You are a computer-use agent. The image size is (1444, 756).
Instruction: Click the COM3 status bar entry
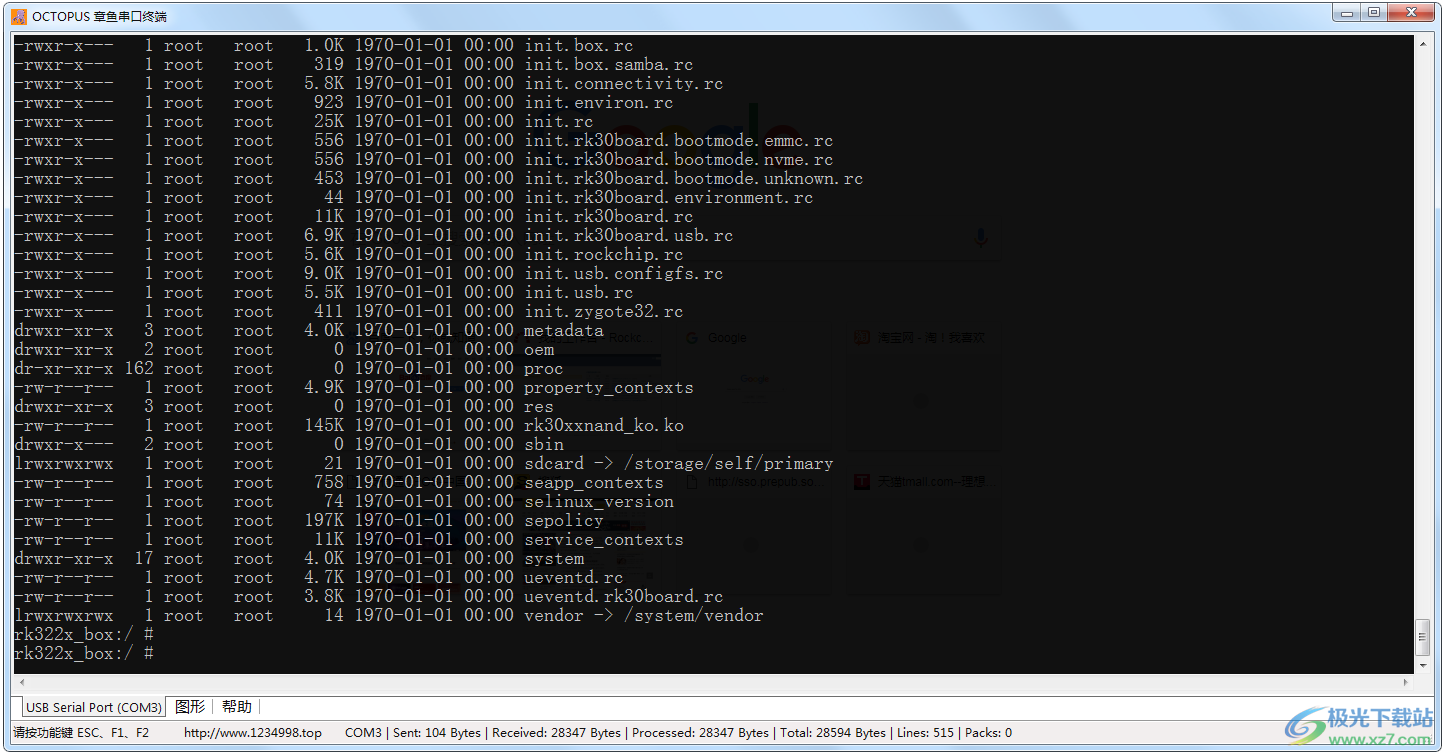coord(363,733)
